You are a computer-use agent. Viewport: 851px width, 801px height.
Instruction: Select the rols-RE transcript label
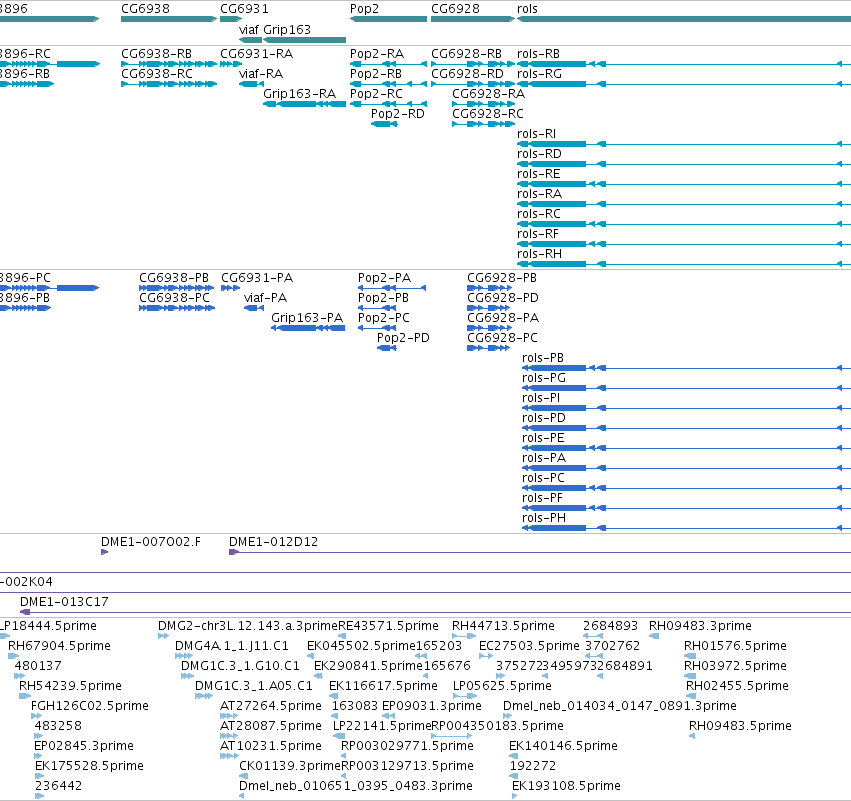538,174
